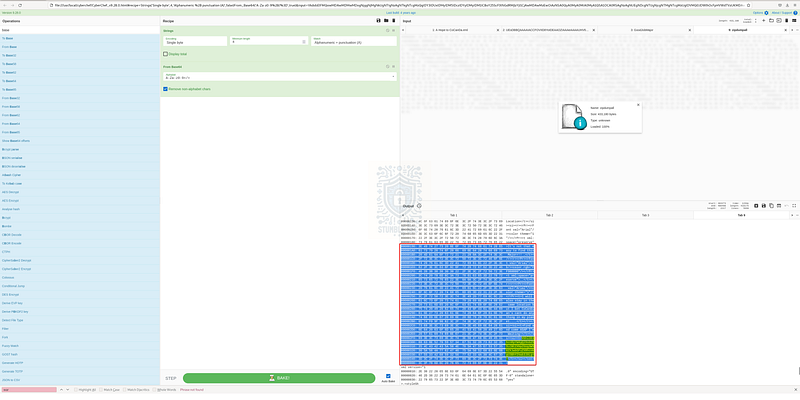This screenshot has height=400, width=800.
Task: Close the zipdumpall input tab
Action: 785,30
